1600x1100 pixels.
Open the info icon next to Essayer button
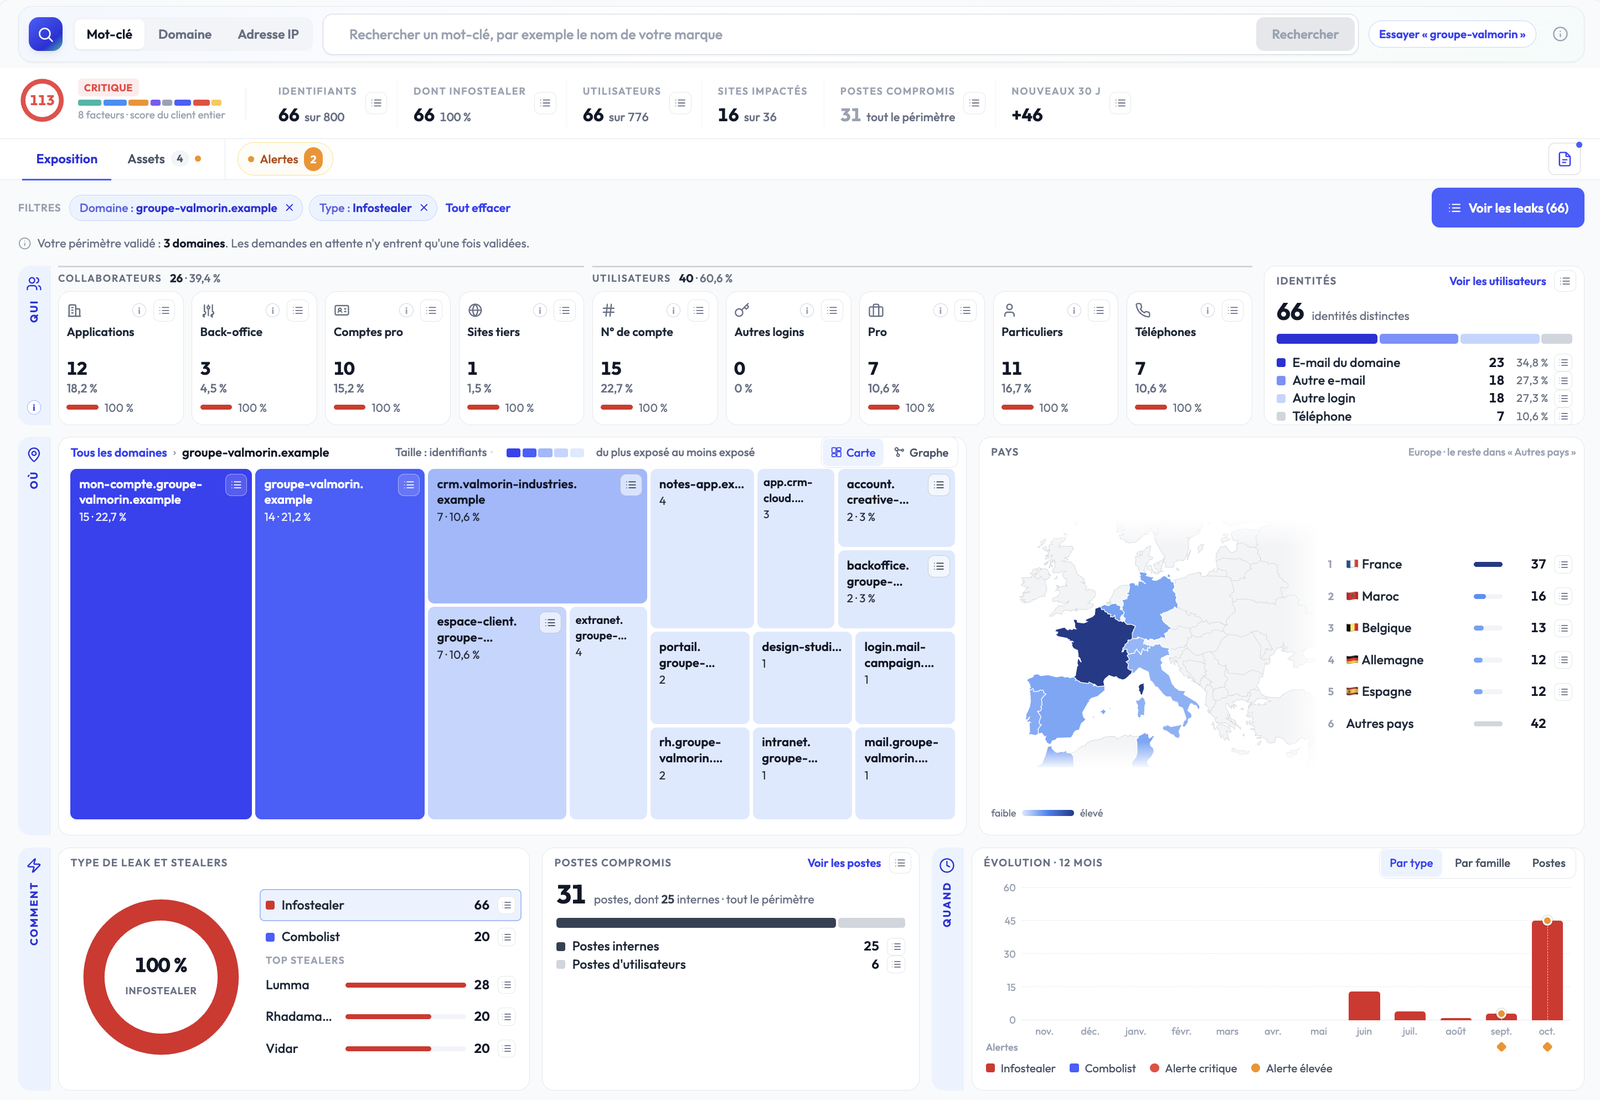pyautogui.click(x=1560, y=34)
